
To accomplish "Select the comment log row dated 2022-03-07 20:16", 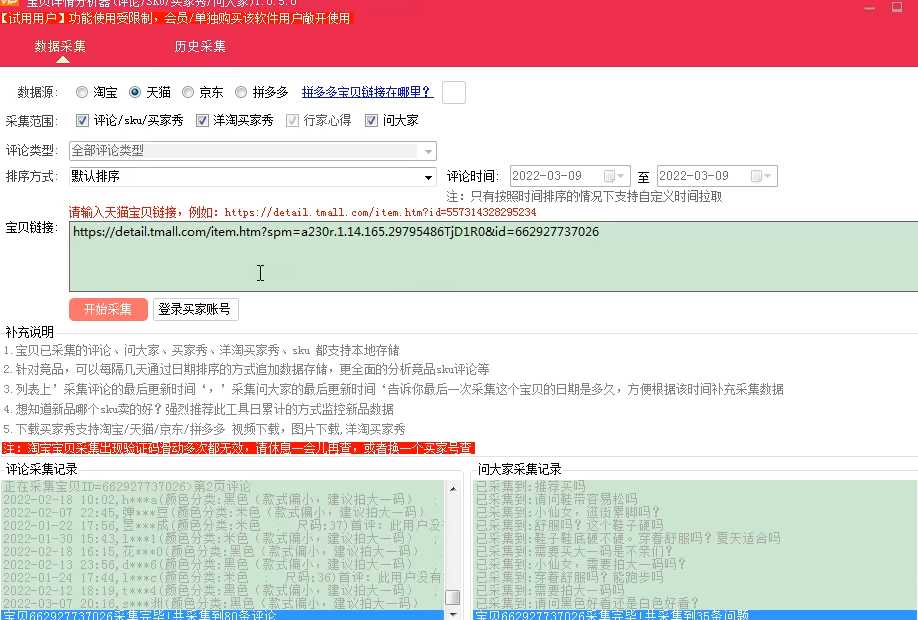I will point(222,603).
